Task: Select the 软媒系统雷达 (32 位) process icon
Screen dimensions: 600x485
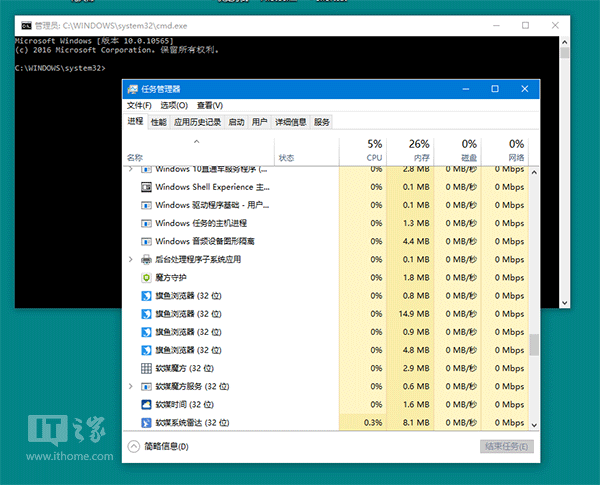Action: 146,423
